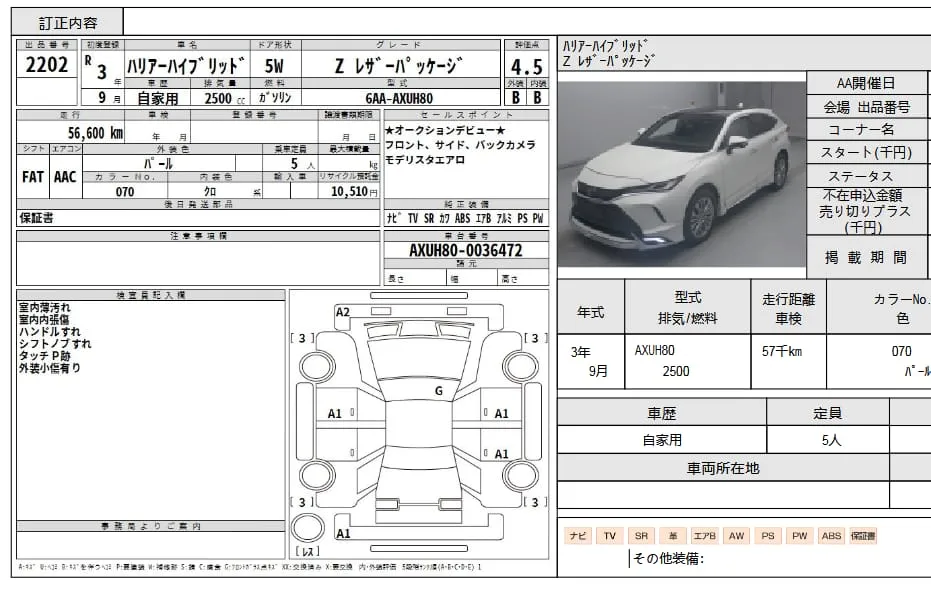Select the 4.5 evaluation score
Image resolution: width=931 pixels, height=601 pixels.
527,67
